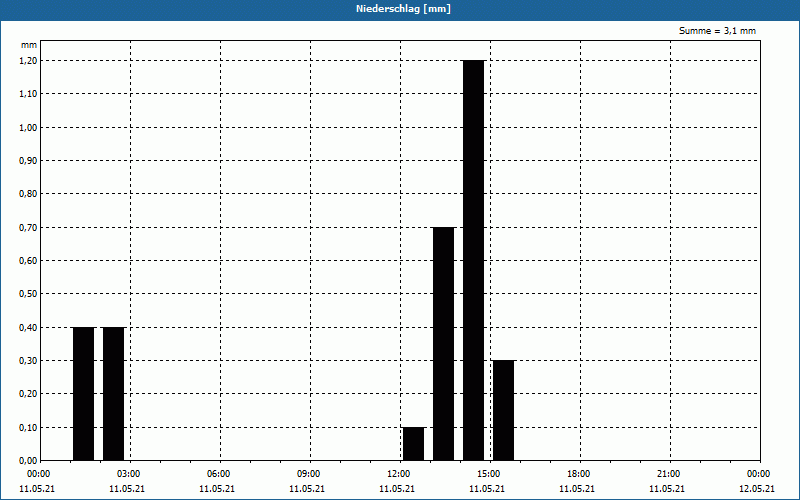Select the 0,10 mm bar after 12:00
This screenshot has height=500, width=800.
[x=413, y=444]
